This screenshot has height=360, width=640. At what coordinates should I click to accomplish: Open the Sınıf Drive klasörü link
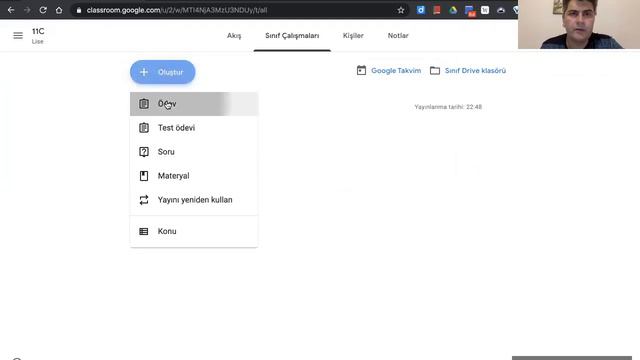[475, 71]
